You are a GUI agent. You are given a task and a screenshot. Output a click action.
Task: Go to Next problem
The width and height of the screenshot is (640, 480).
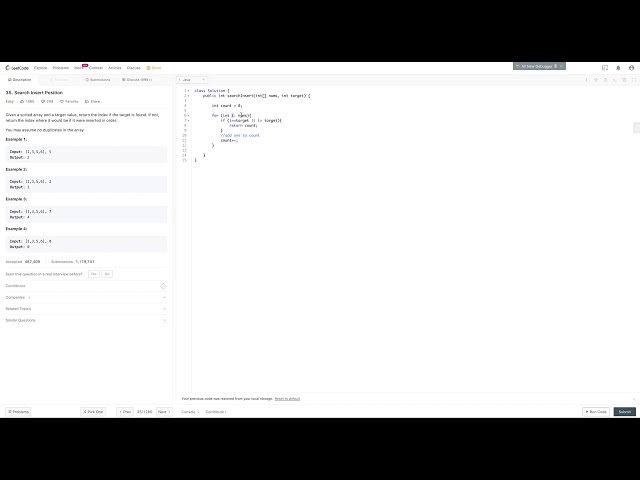point(164,412)
